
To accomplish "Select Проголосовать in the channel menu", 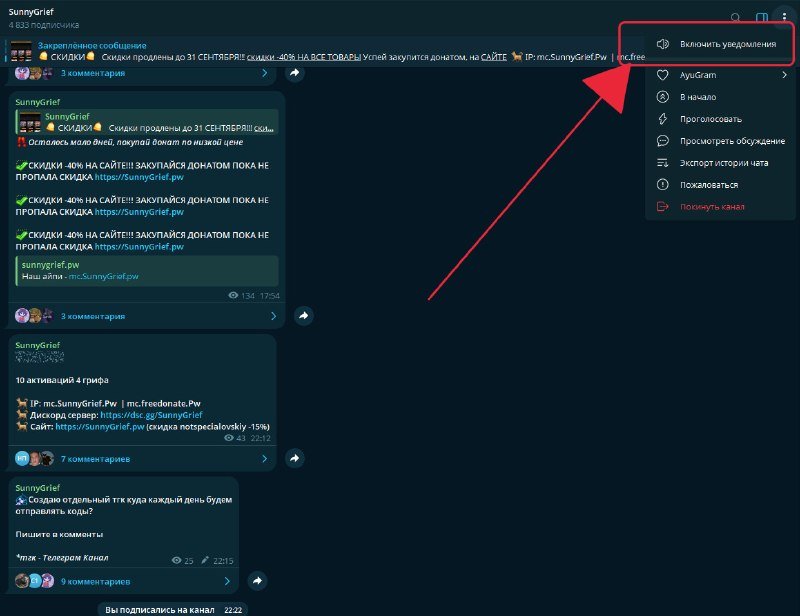I will [x=719, y=119].
